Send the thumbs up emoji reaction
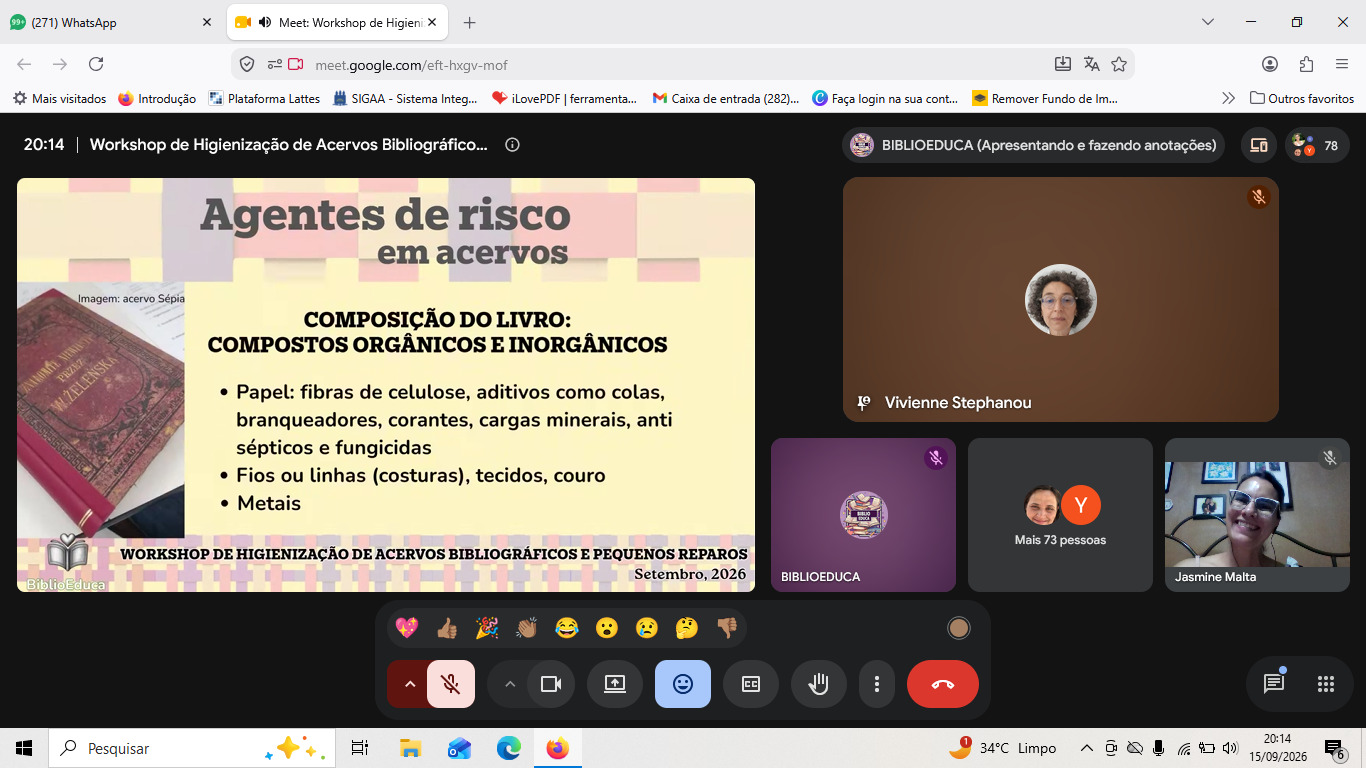 click(447, 628)
